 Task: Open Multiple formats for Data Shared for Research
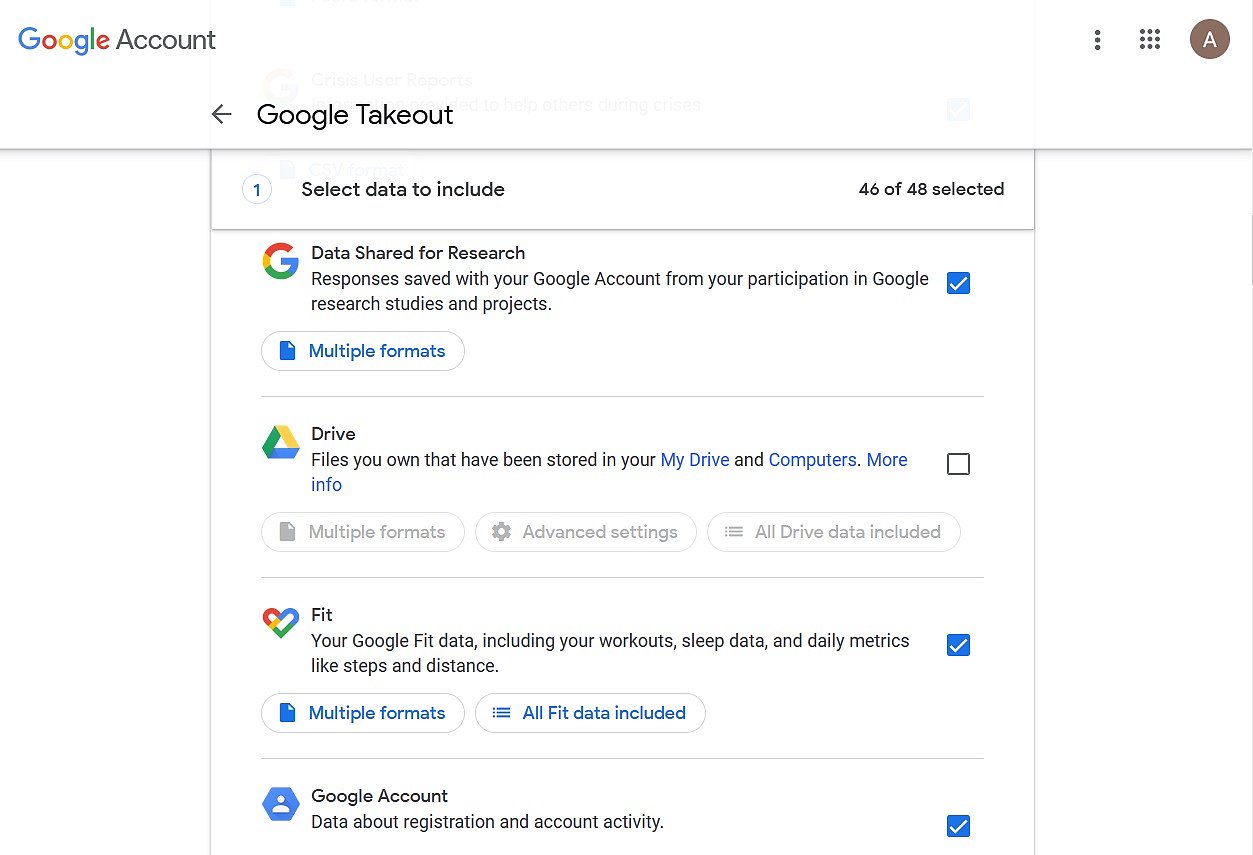click(x=363, y=351)
